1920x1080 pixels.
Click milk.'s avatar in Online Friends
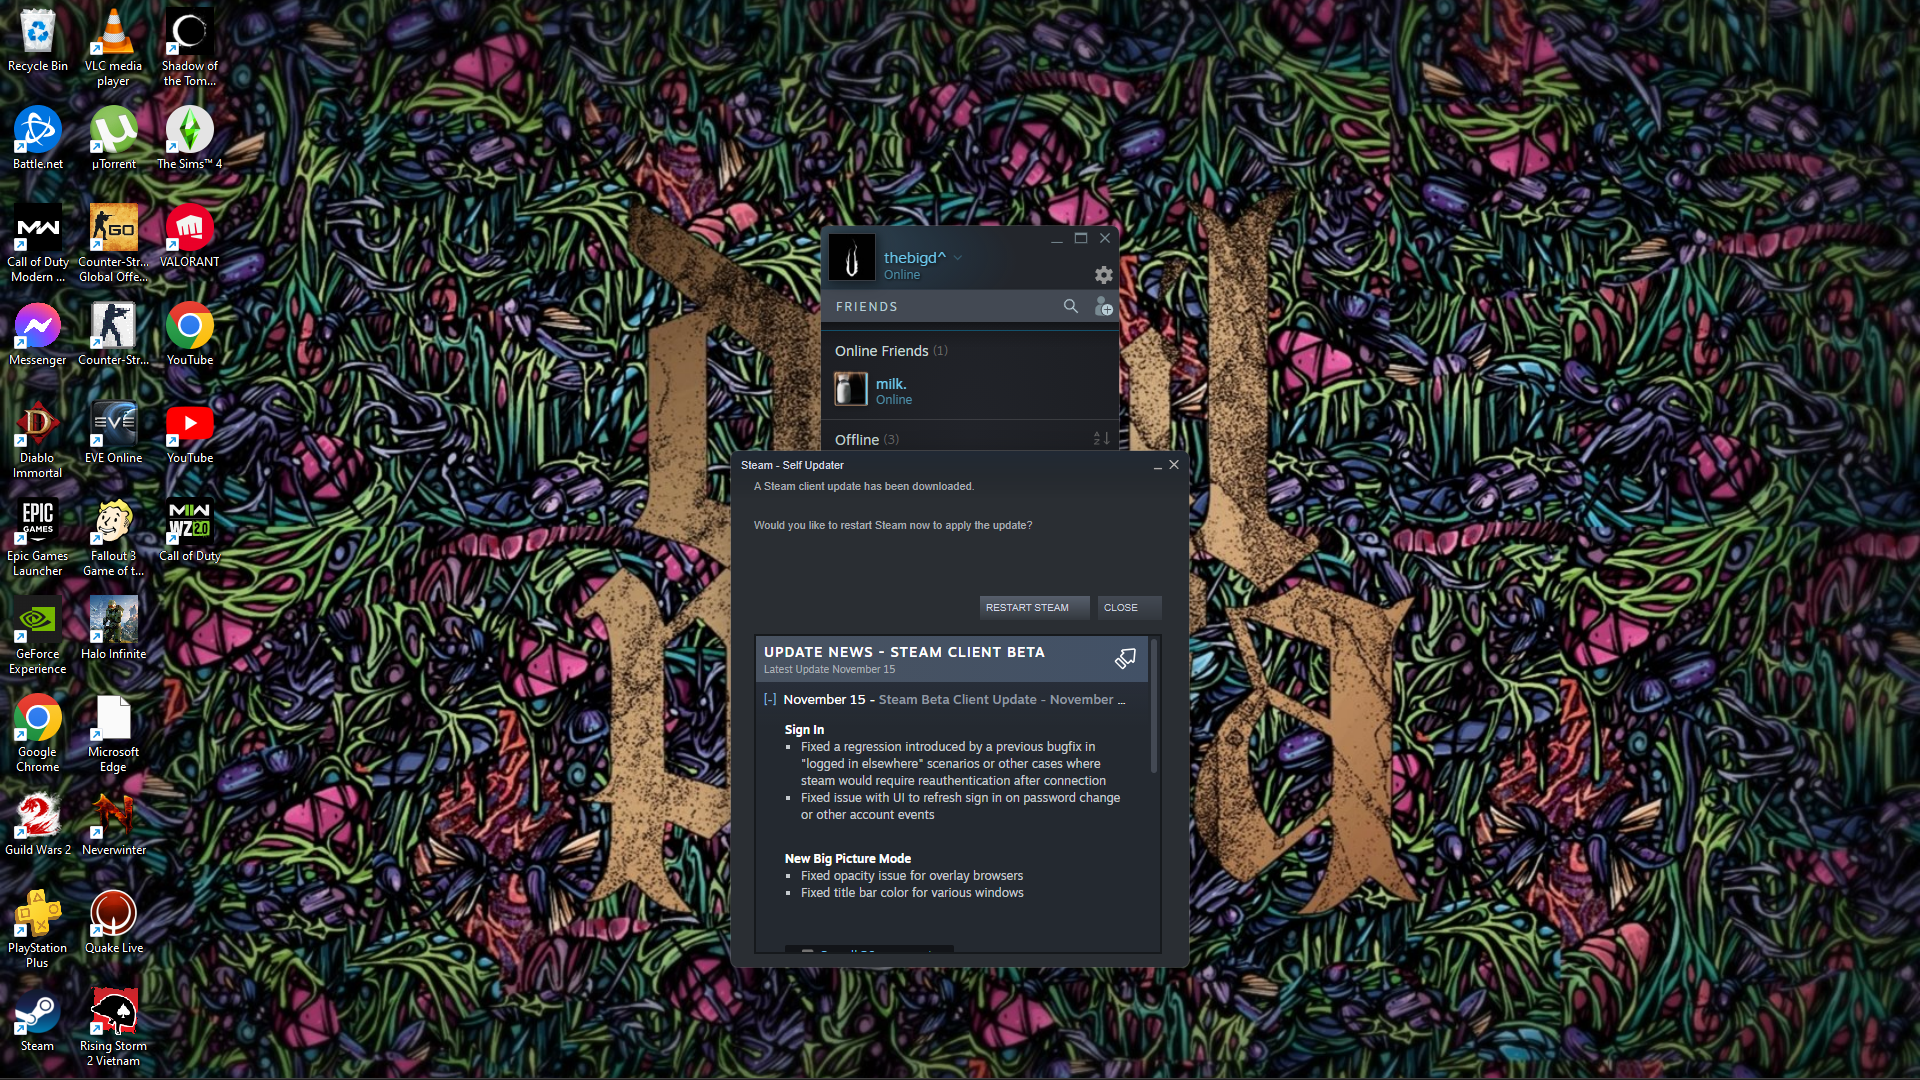(851, 389)
